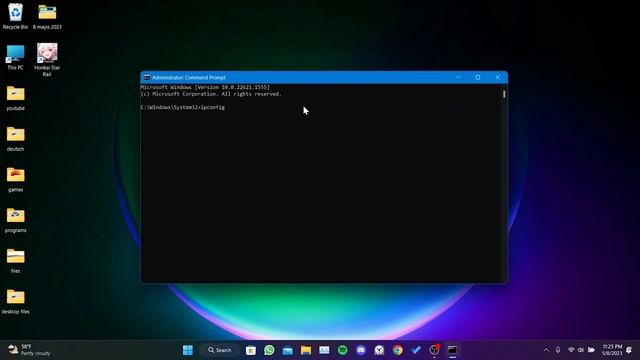Maximize the Command Prompt window

pyautogui.click(x=478, y=77)
